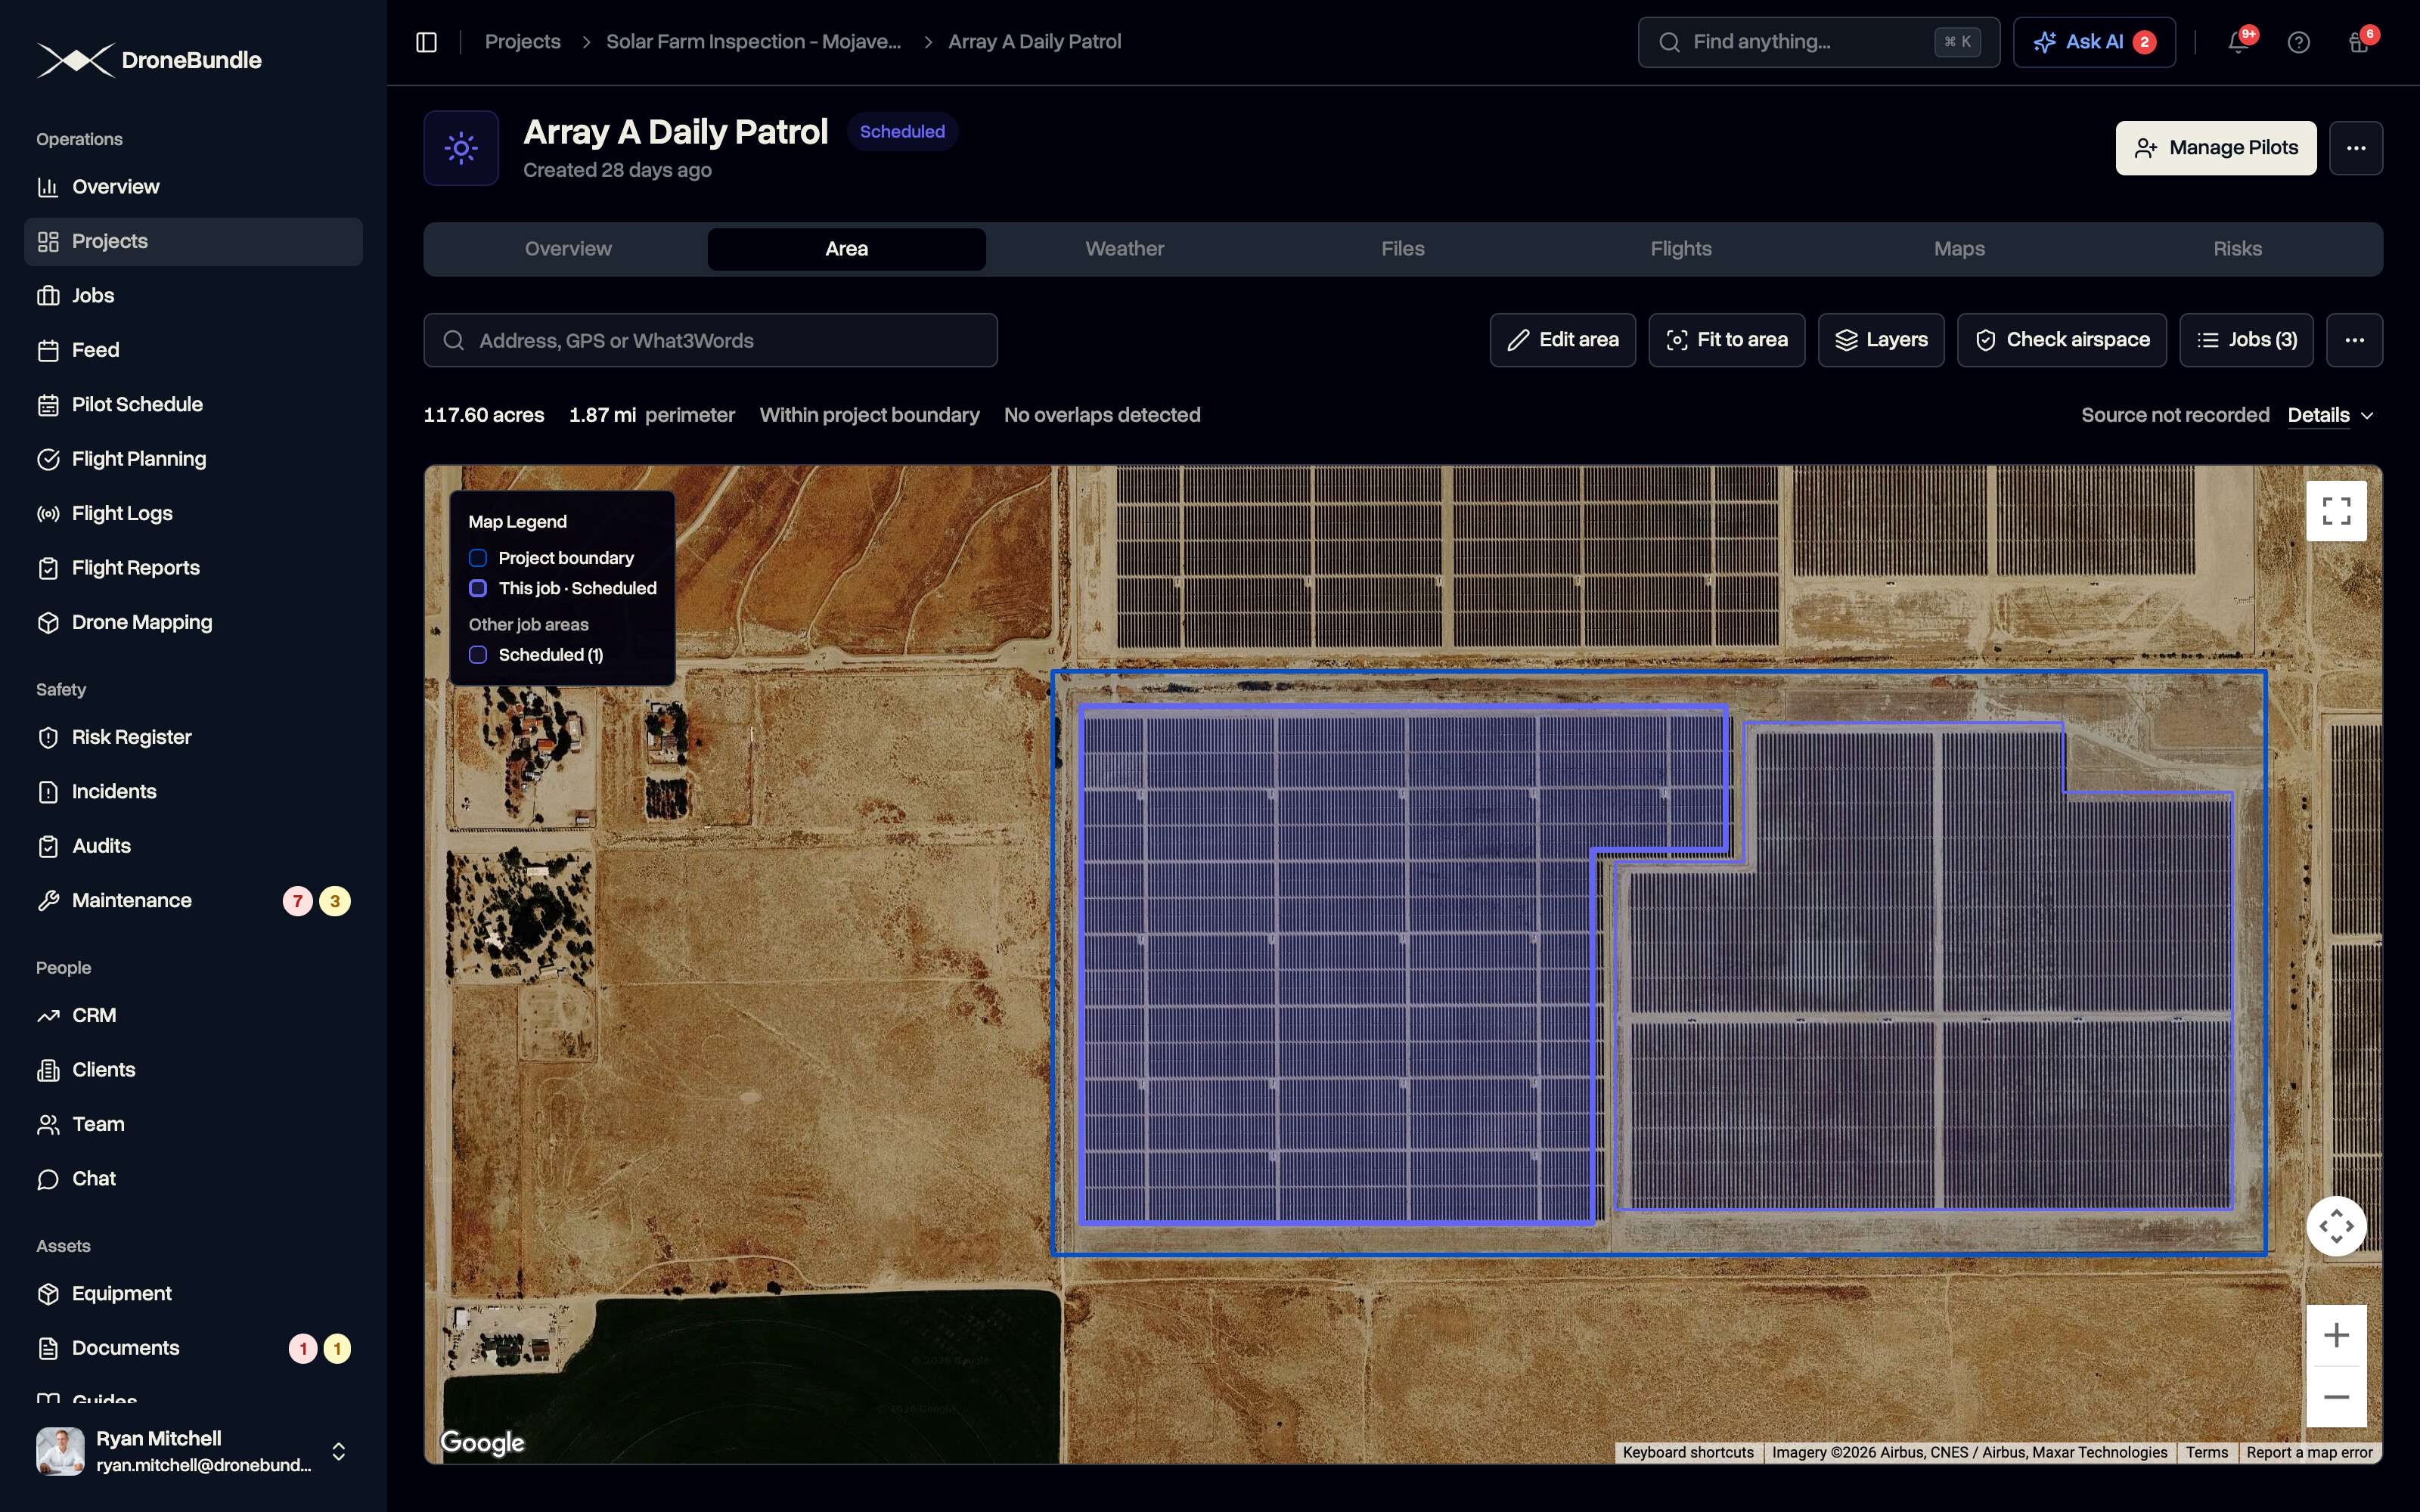Open Maintenance section
The height and width of the screenshot is (1512, 2420).
(x=193, y=900)
